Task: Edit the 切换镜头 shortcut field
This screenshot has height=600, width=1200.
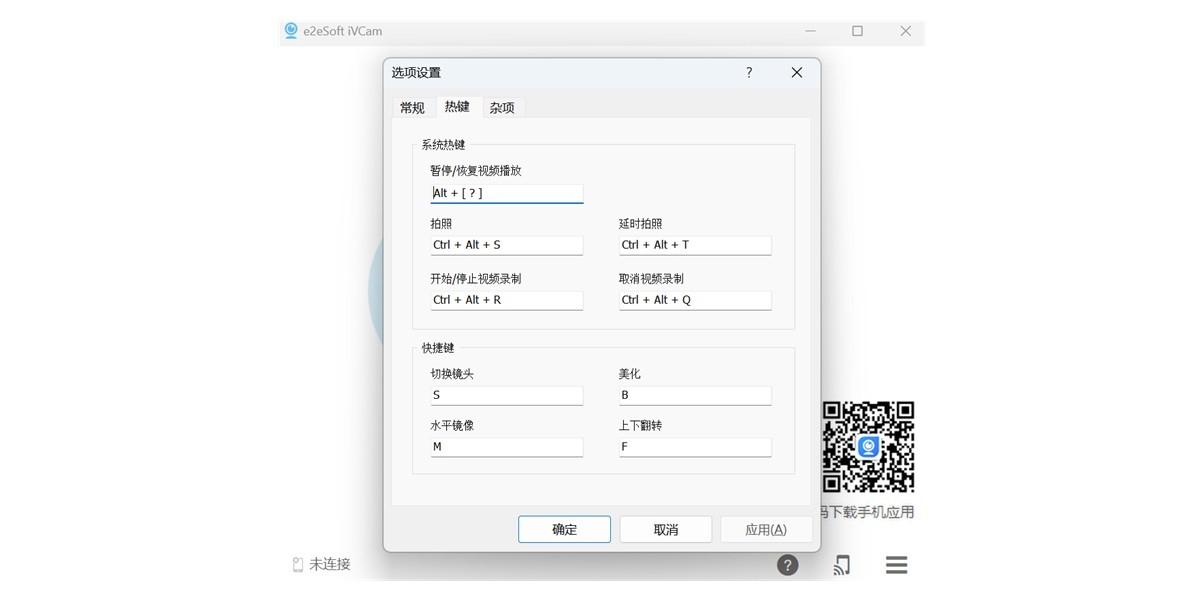Action: [x=506, y=395]
